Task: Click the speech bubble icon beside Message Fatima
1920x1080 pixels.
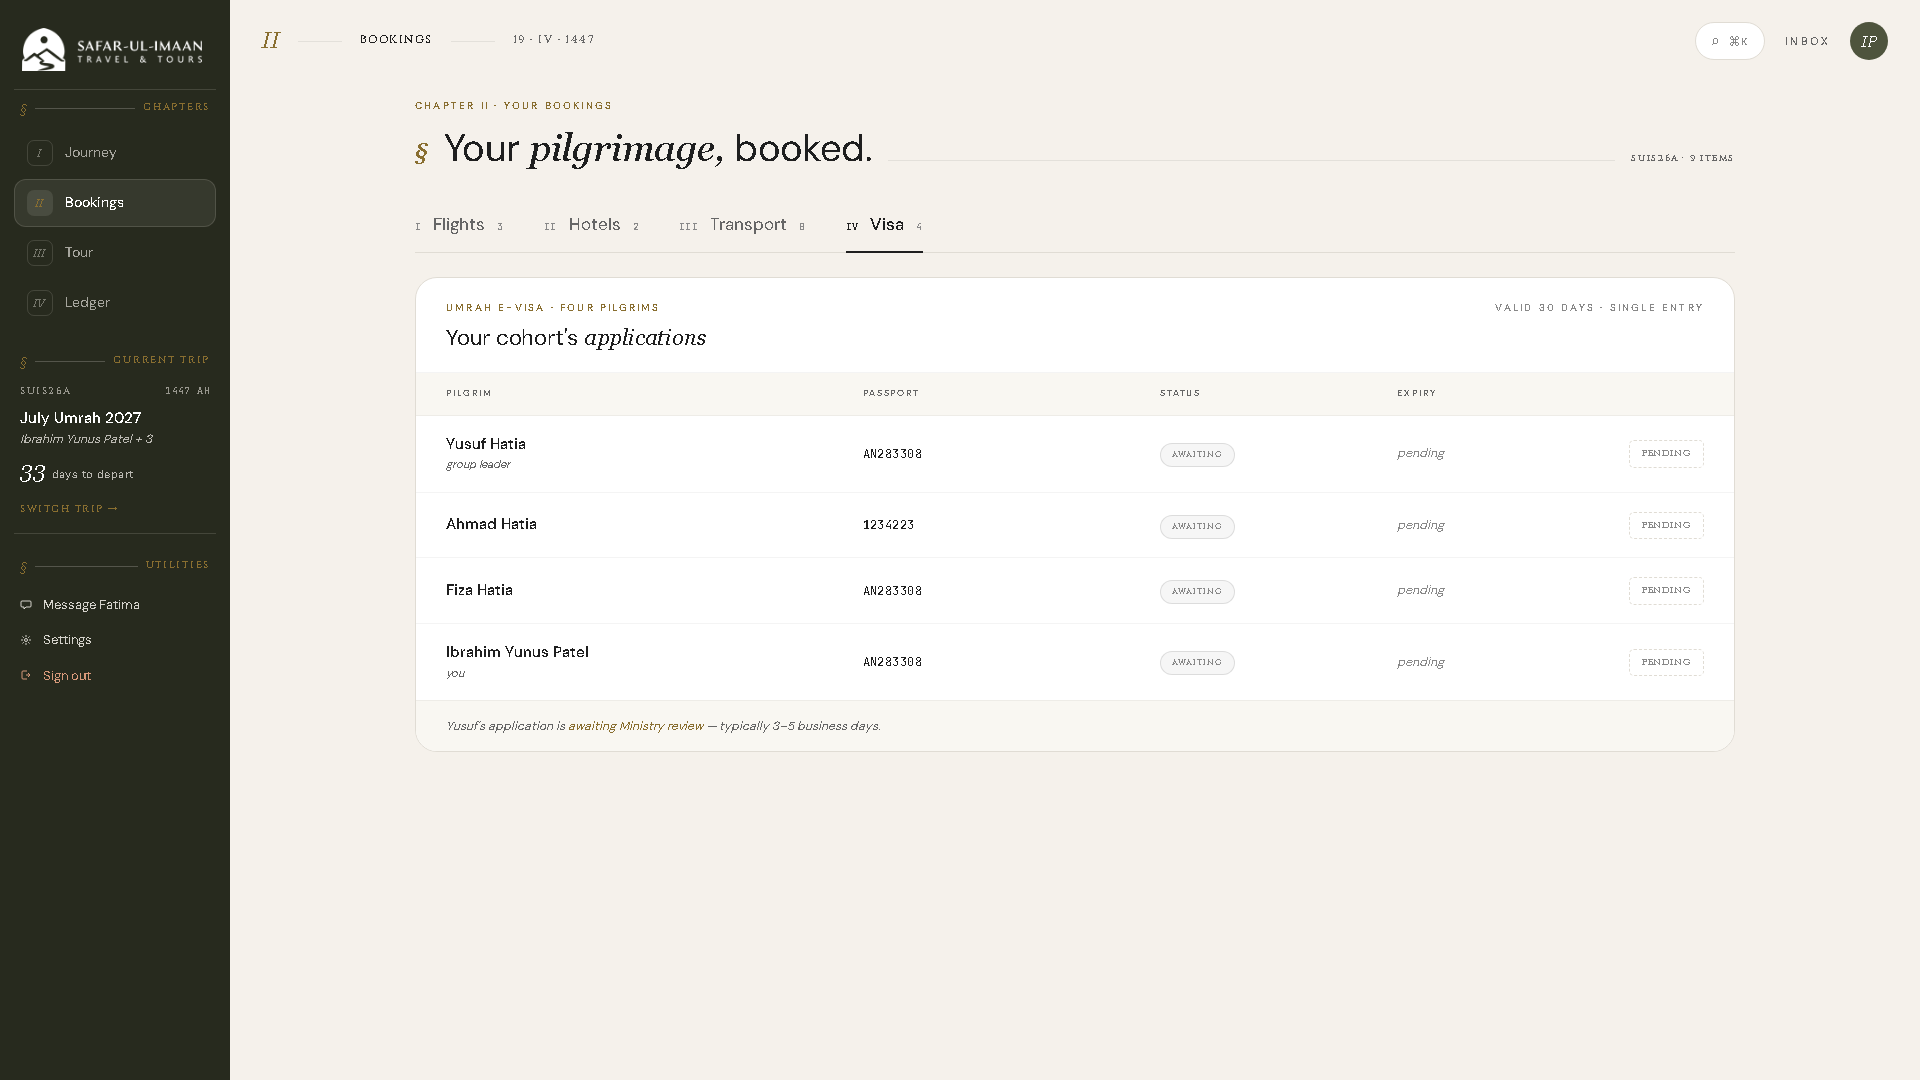Action: click(26, 605)
